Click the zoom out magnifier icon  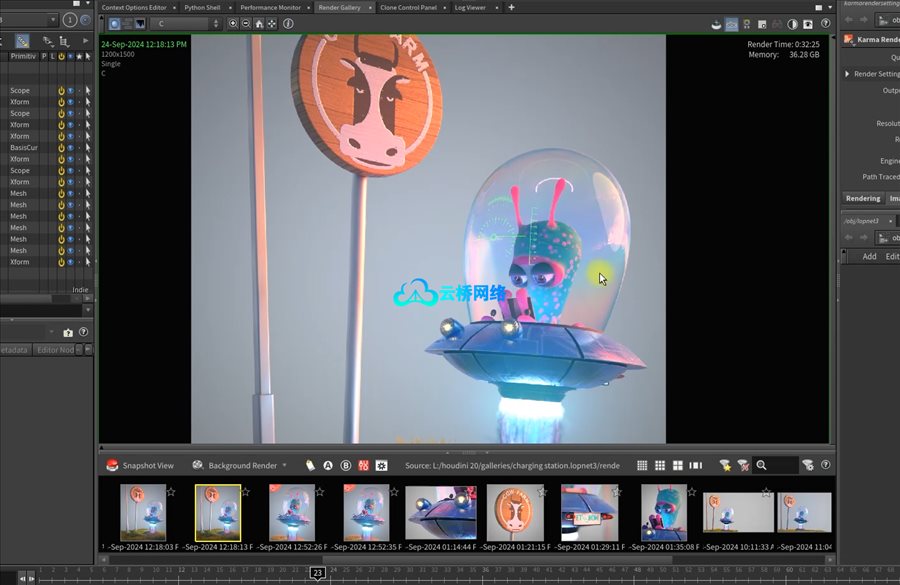[x=246, y=23]
